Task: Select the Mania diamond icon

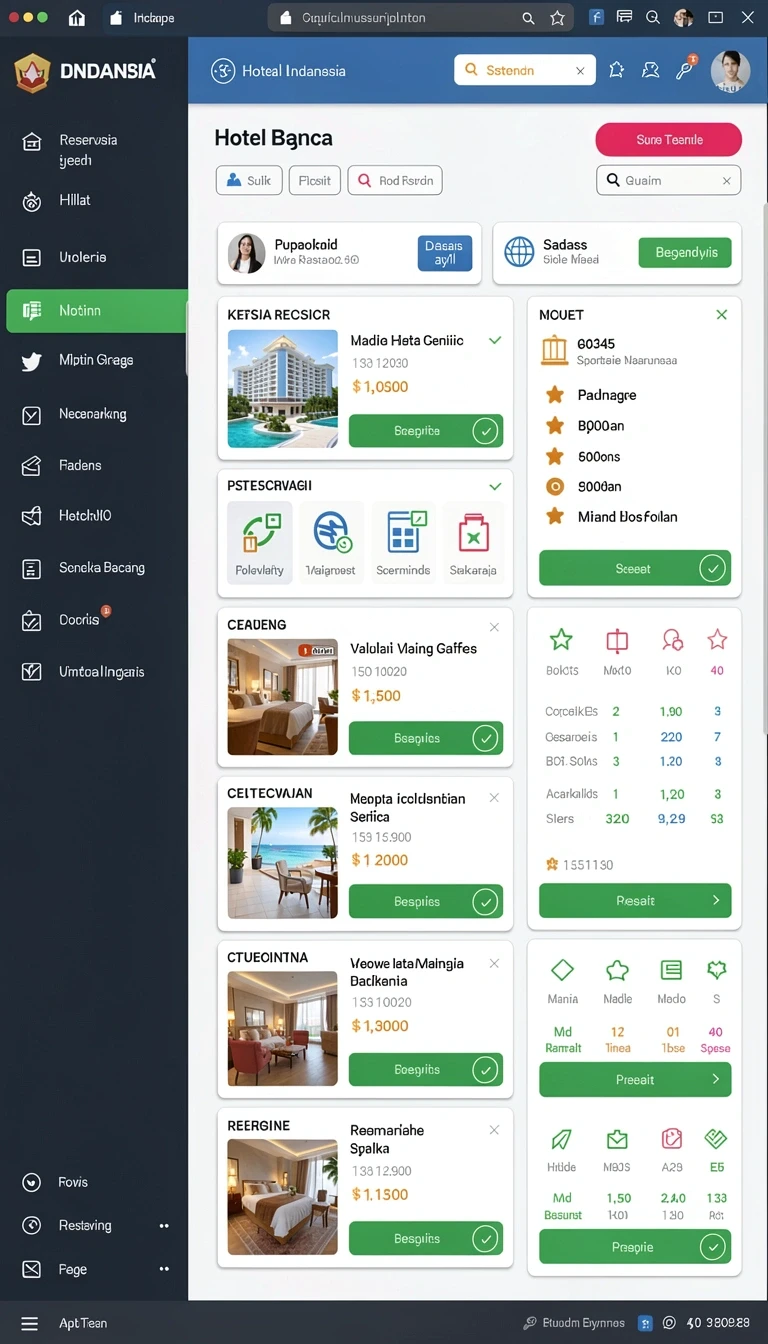Action: (563, 970)
